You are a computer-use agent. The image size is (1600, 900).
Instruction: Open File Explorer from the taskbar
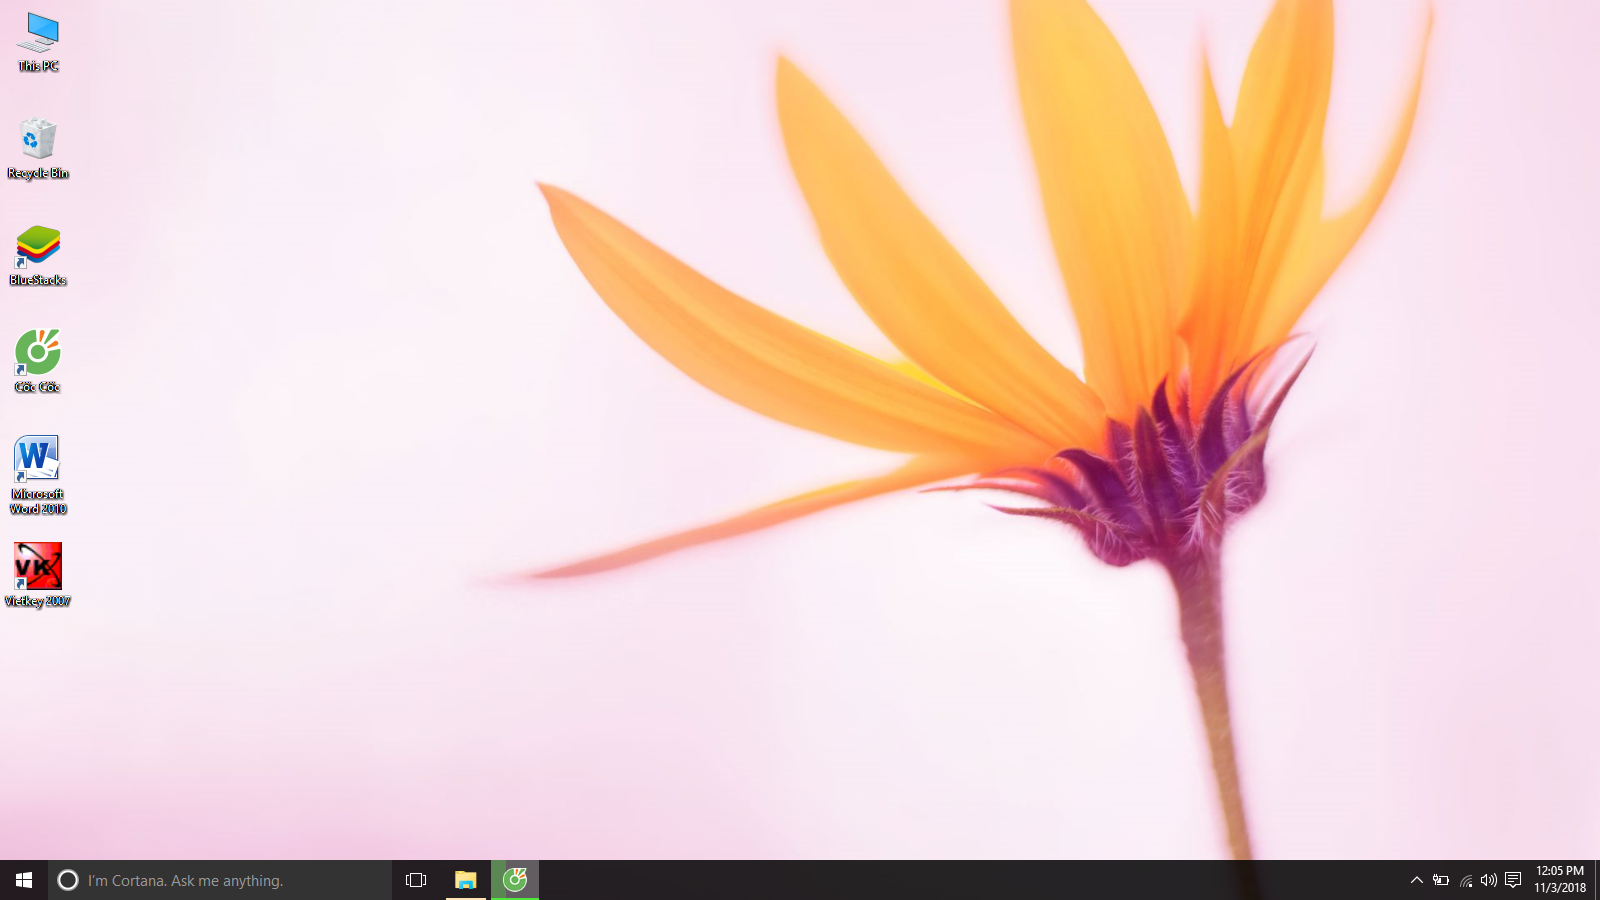pos(466,880)
